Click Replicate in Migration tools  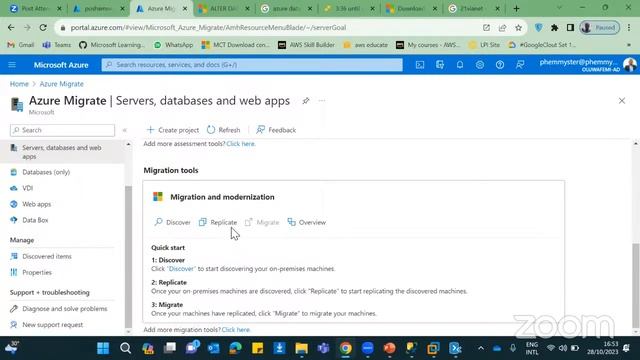(x=218, y=222)
